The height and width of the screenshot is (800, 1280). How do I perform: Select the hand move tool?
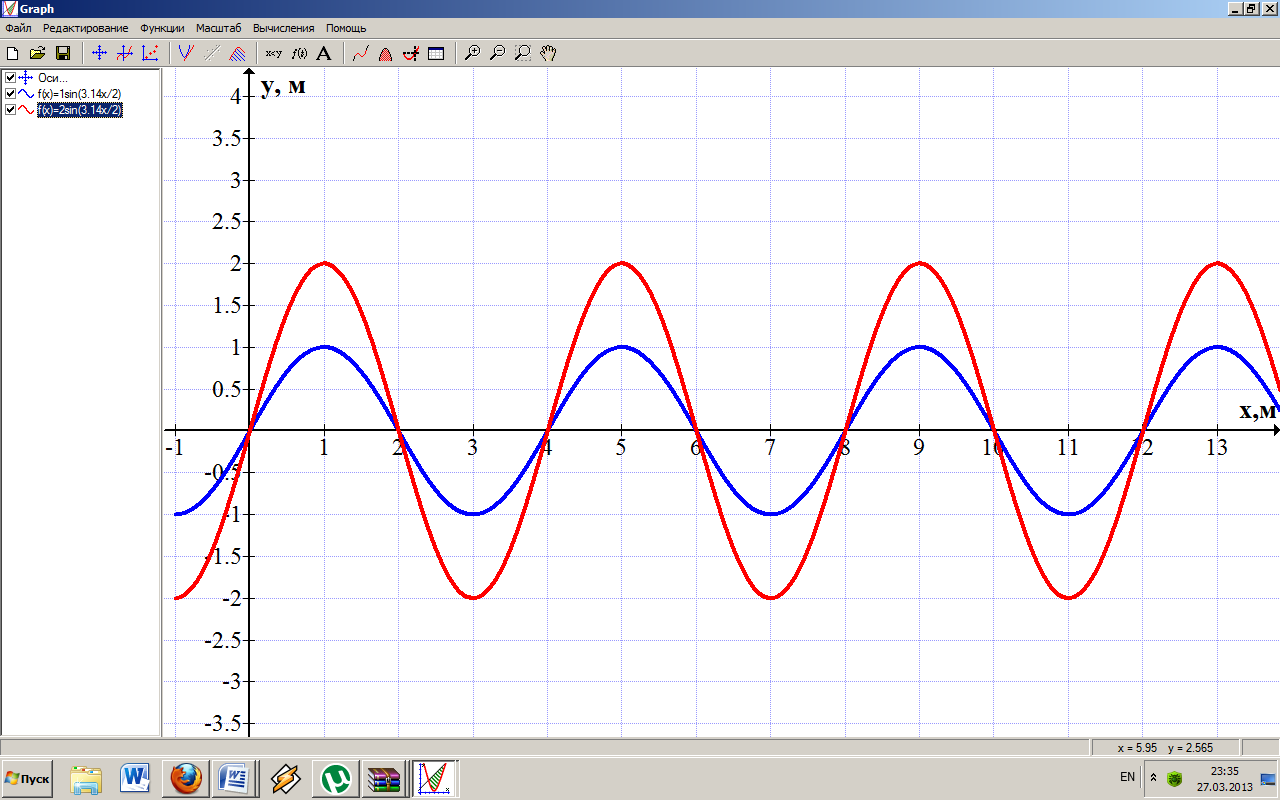[x=548, y=53]
